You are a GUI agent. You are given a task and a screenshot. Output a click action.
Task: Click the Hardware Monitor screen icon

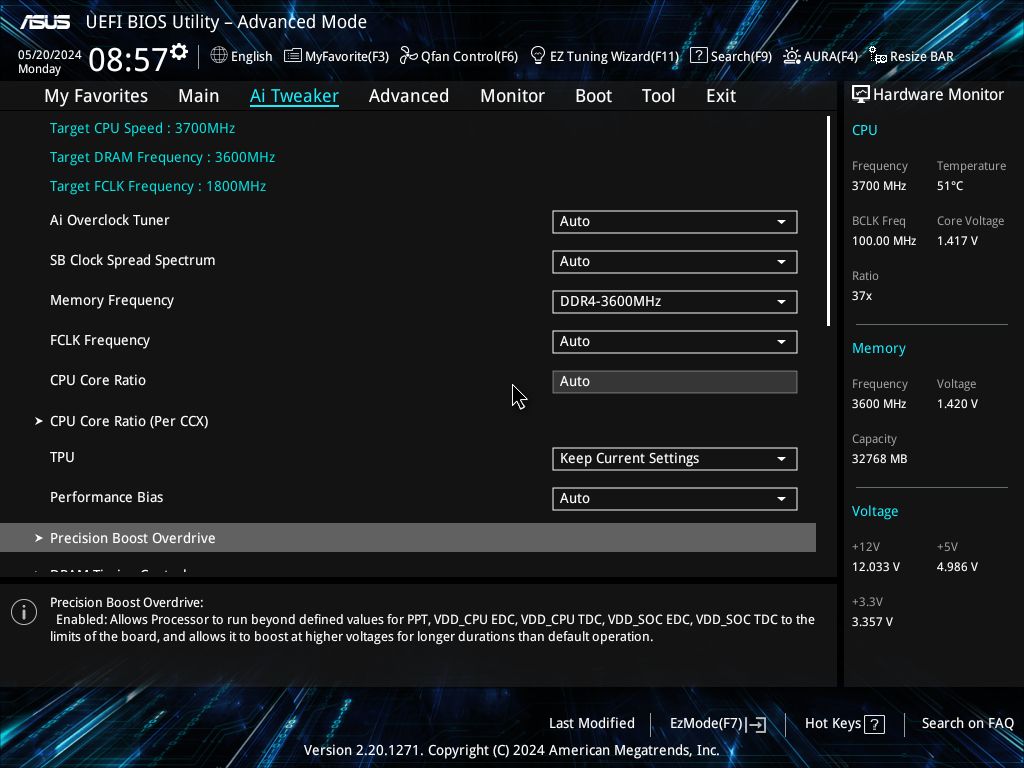pos(861,94)
